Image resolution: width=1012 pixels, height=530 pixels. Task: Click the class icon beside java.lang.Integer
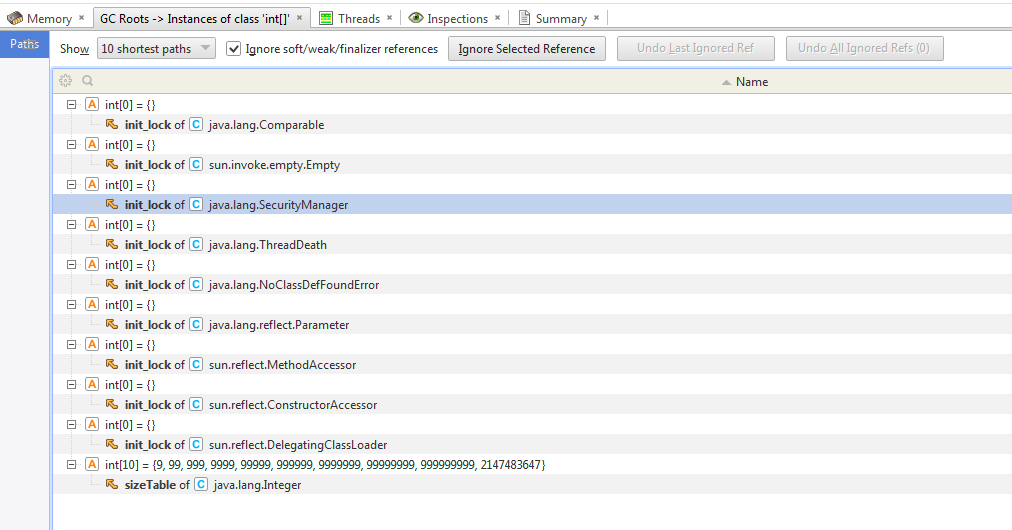coord(201,485)
